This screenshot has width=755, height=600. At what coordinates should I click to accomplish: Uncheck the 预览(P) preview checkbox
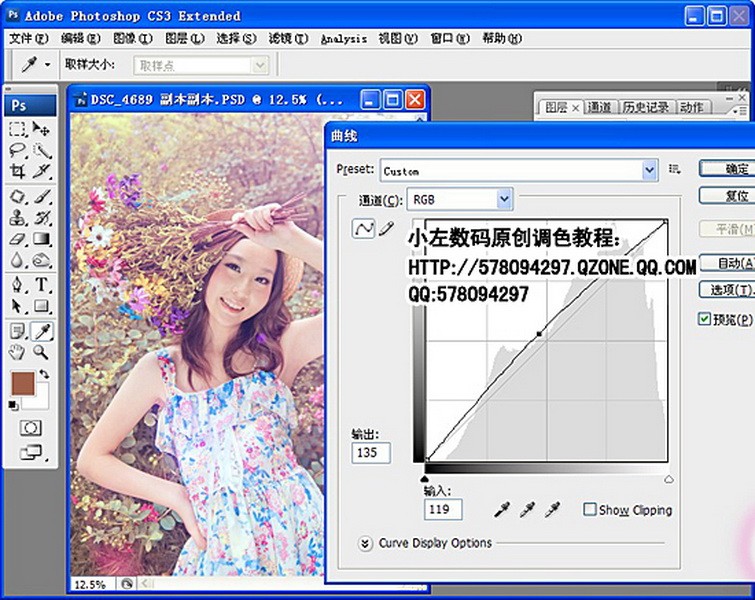[704, 319]
